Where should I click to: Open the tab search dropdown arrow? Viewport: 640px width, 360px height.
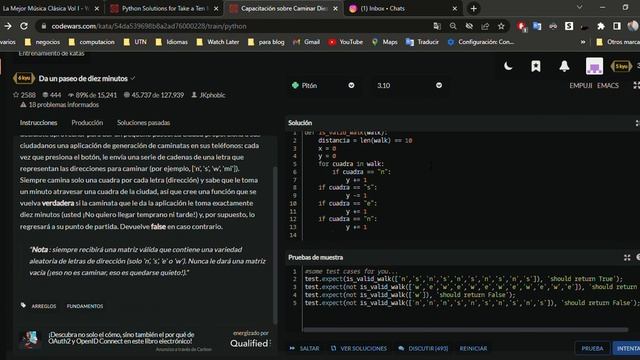[x=580, y=7]
